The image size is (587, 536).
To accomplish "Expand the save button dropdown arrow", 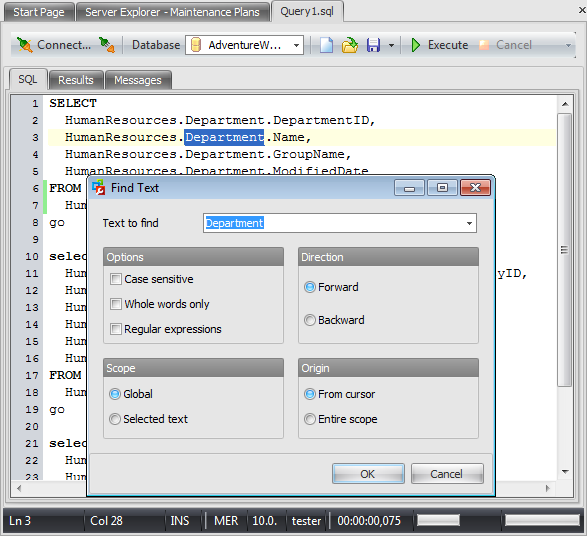I will (391, 45).
